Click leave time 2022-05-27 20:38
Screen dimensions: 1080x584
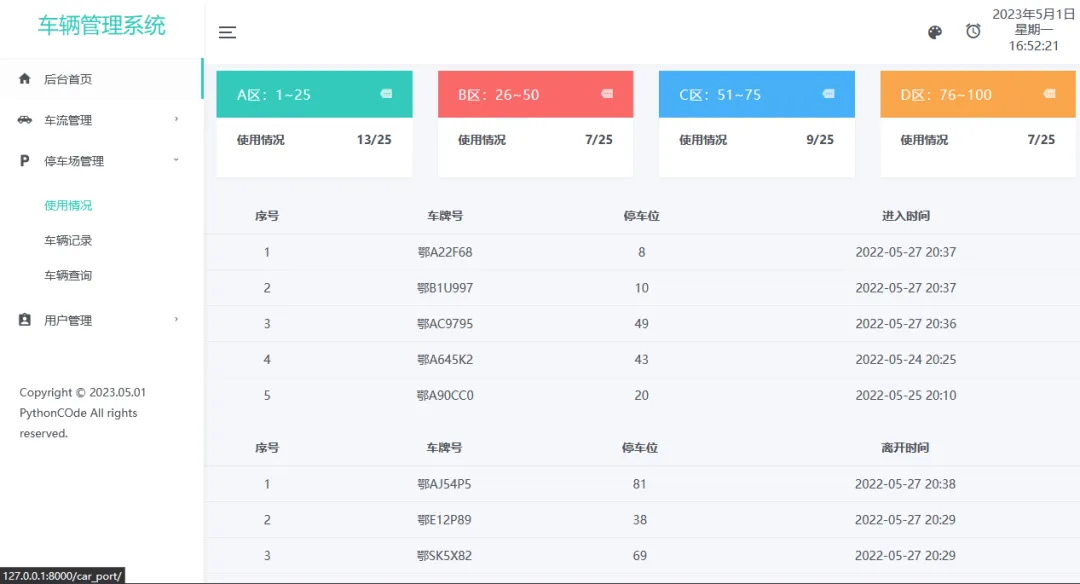pyautogui.click(x=905, y=484)
